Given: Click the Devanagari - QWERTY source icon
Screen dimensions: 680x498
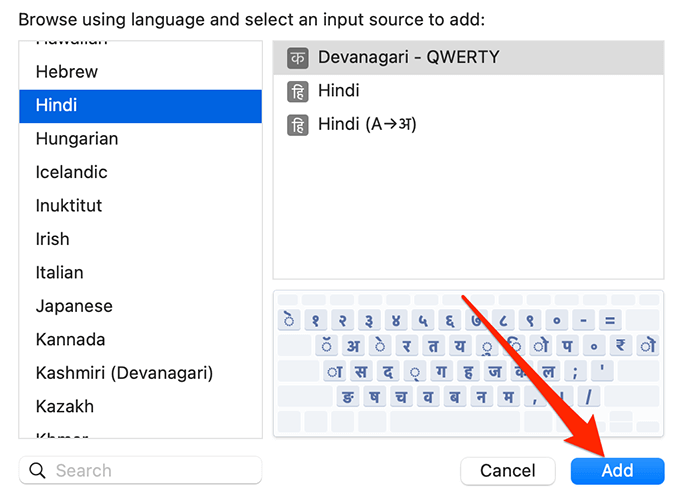Looking at the screenshot, I should click(x=297, y=58).
